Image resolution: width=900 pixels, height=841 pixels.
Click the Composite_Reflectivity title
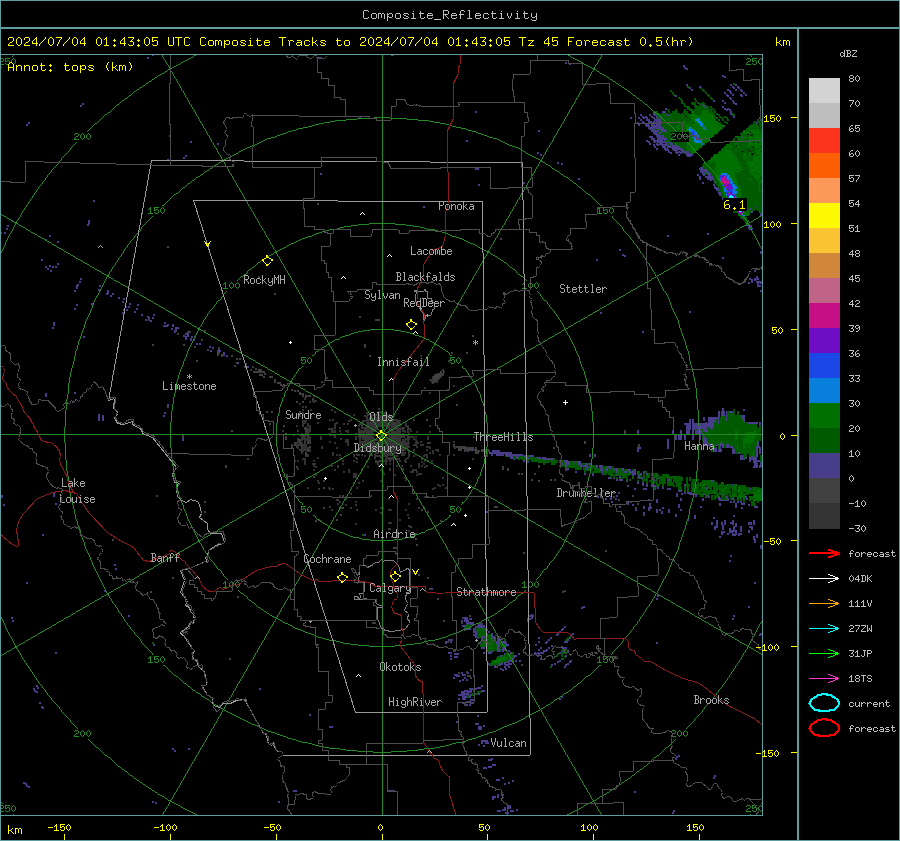point(449,15)
